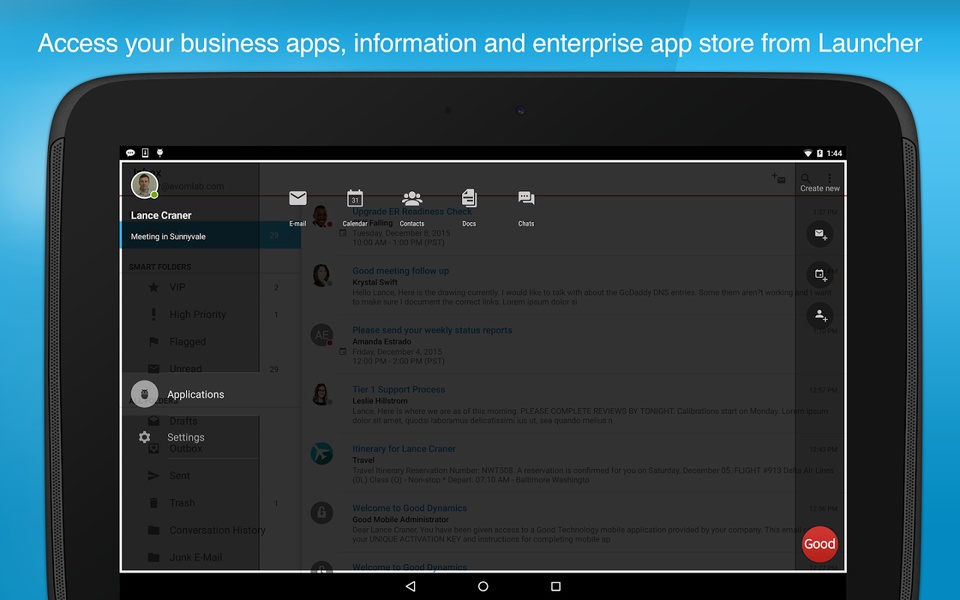Open the Chats launcher icon

pos(526,198)
